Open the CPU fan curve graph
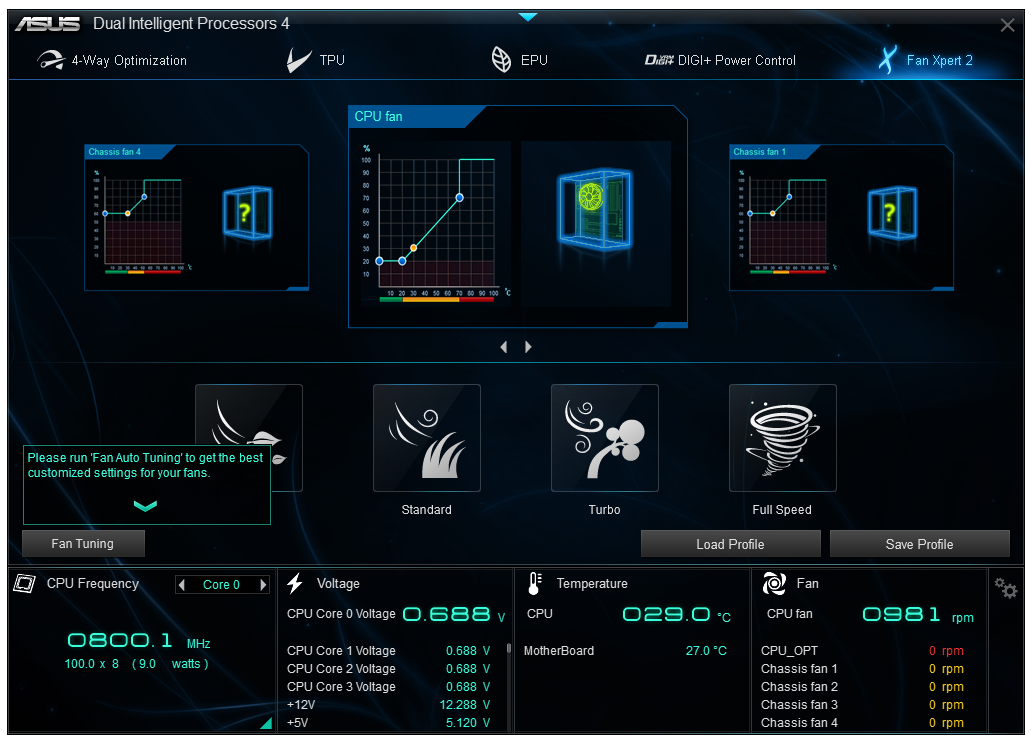Screen dimensions: 1031x741 click(435, 224)
